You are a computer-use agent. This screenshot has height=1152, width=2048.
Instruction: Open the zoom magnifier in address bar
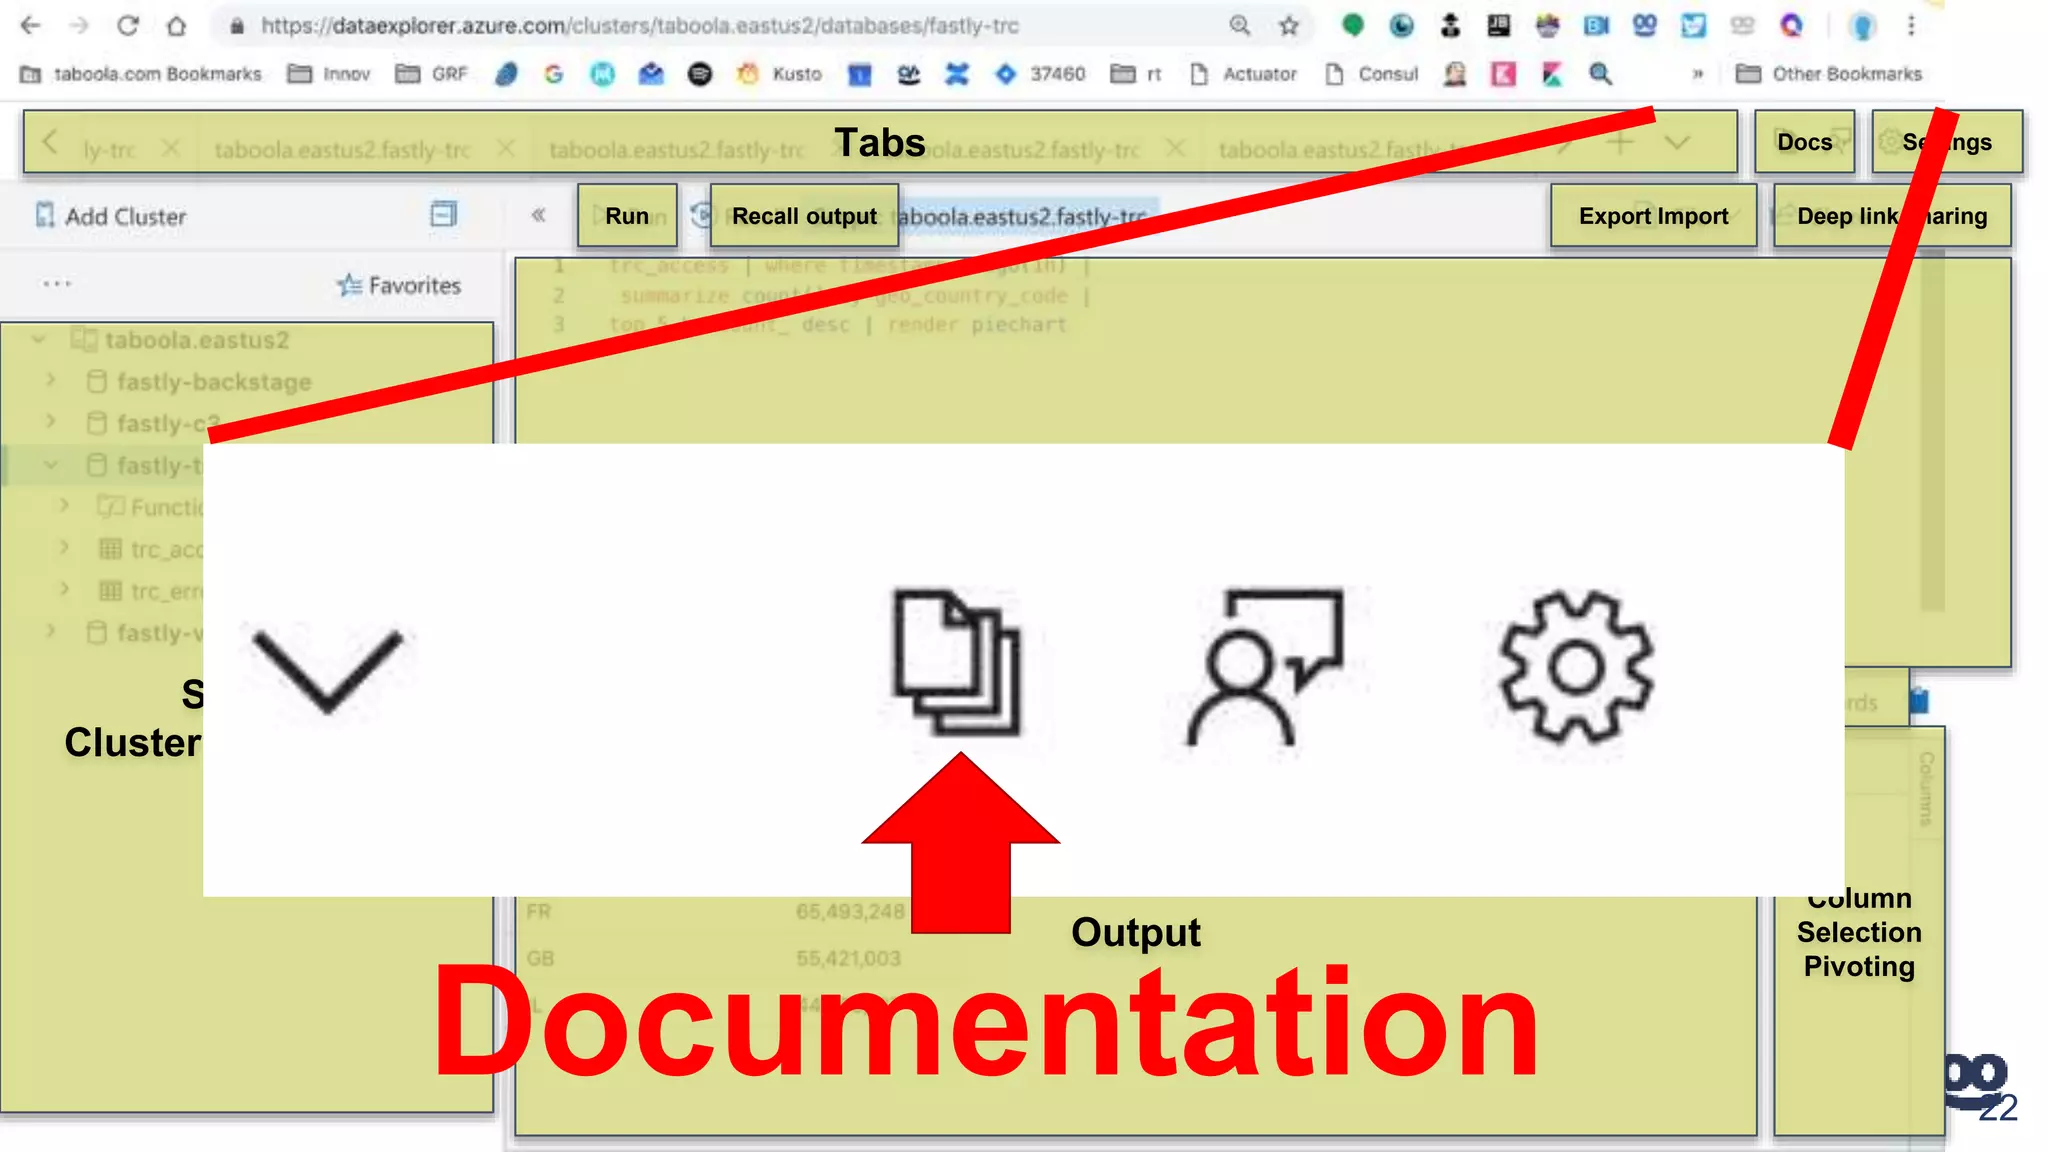[1240, 26]
